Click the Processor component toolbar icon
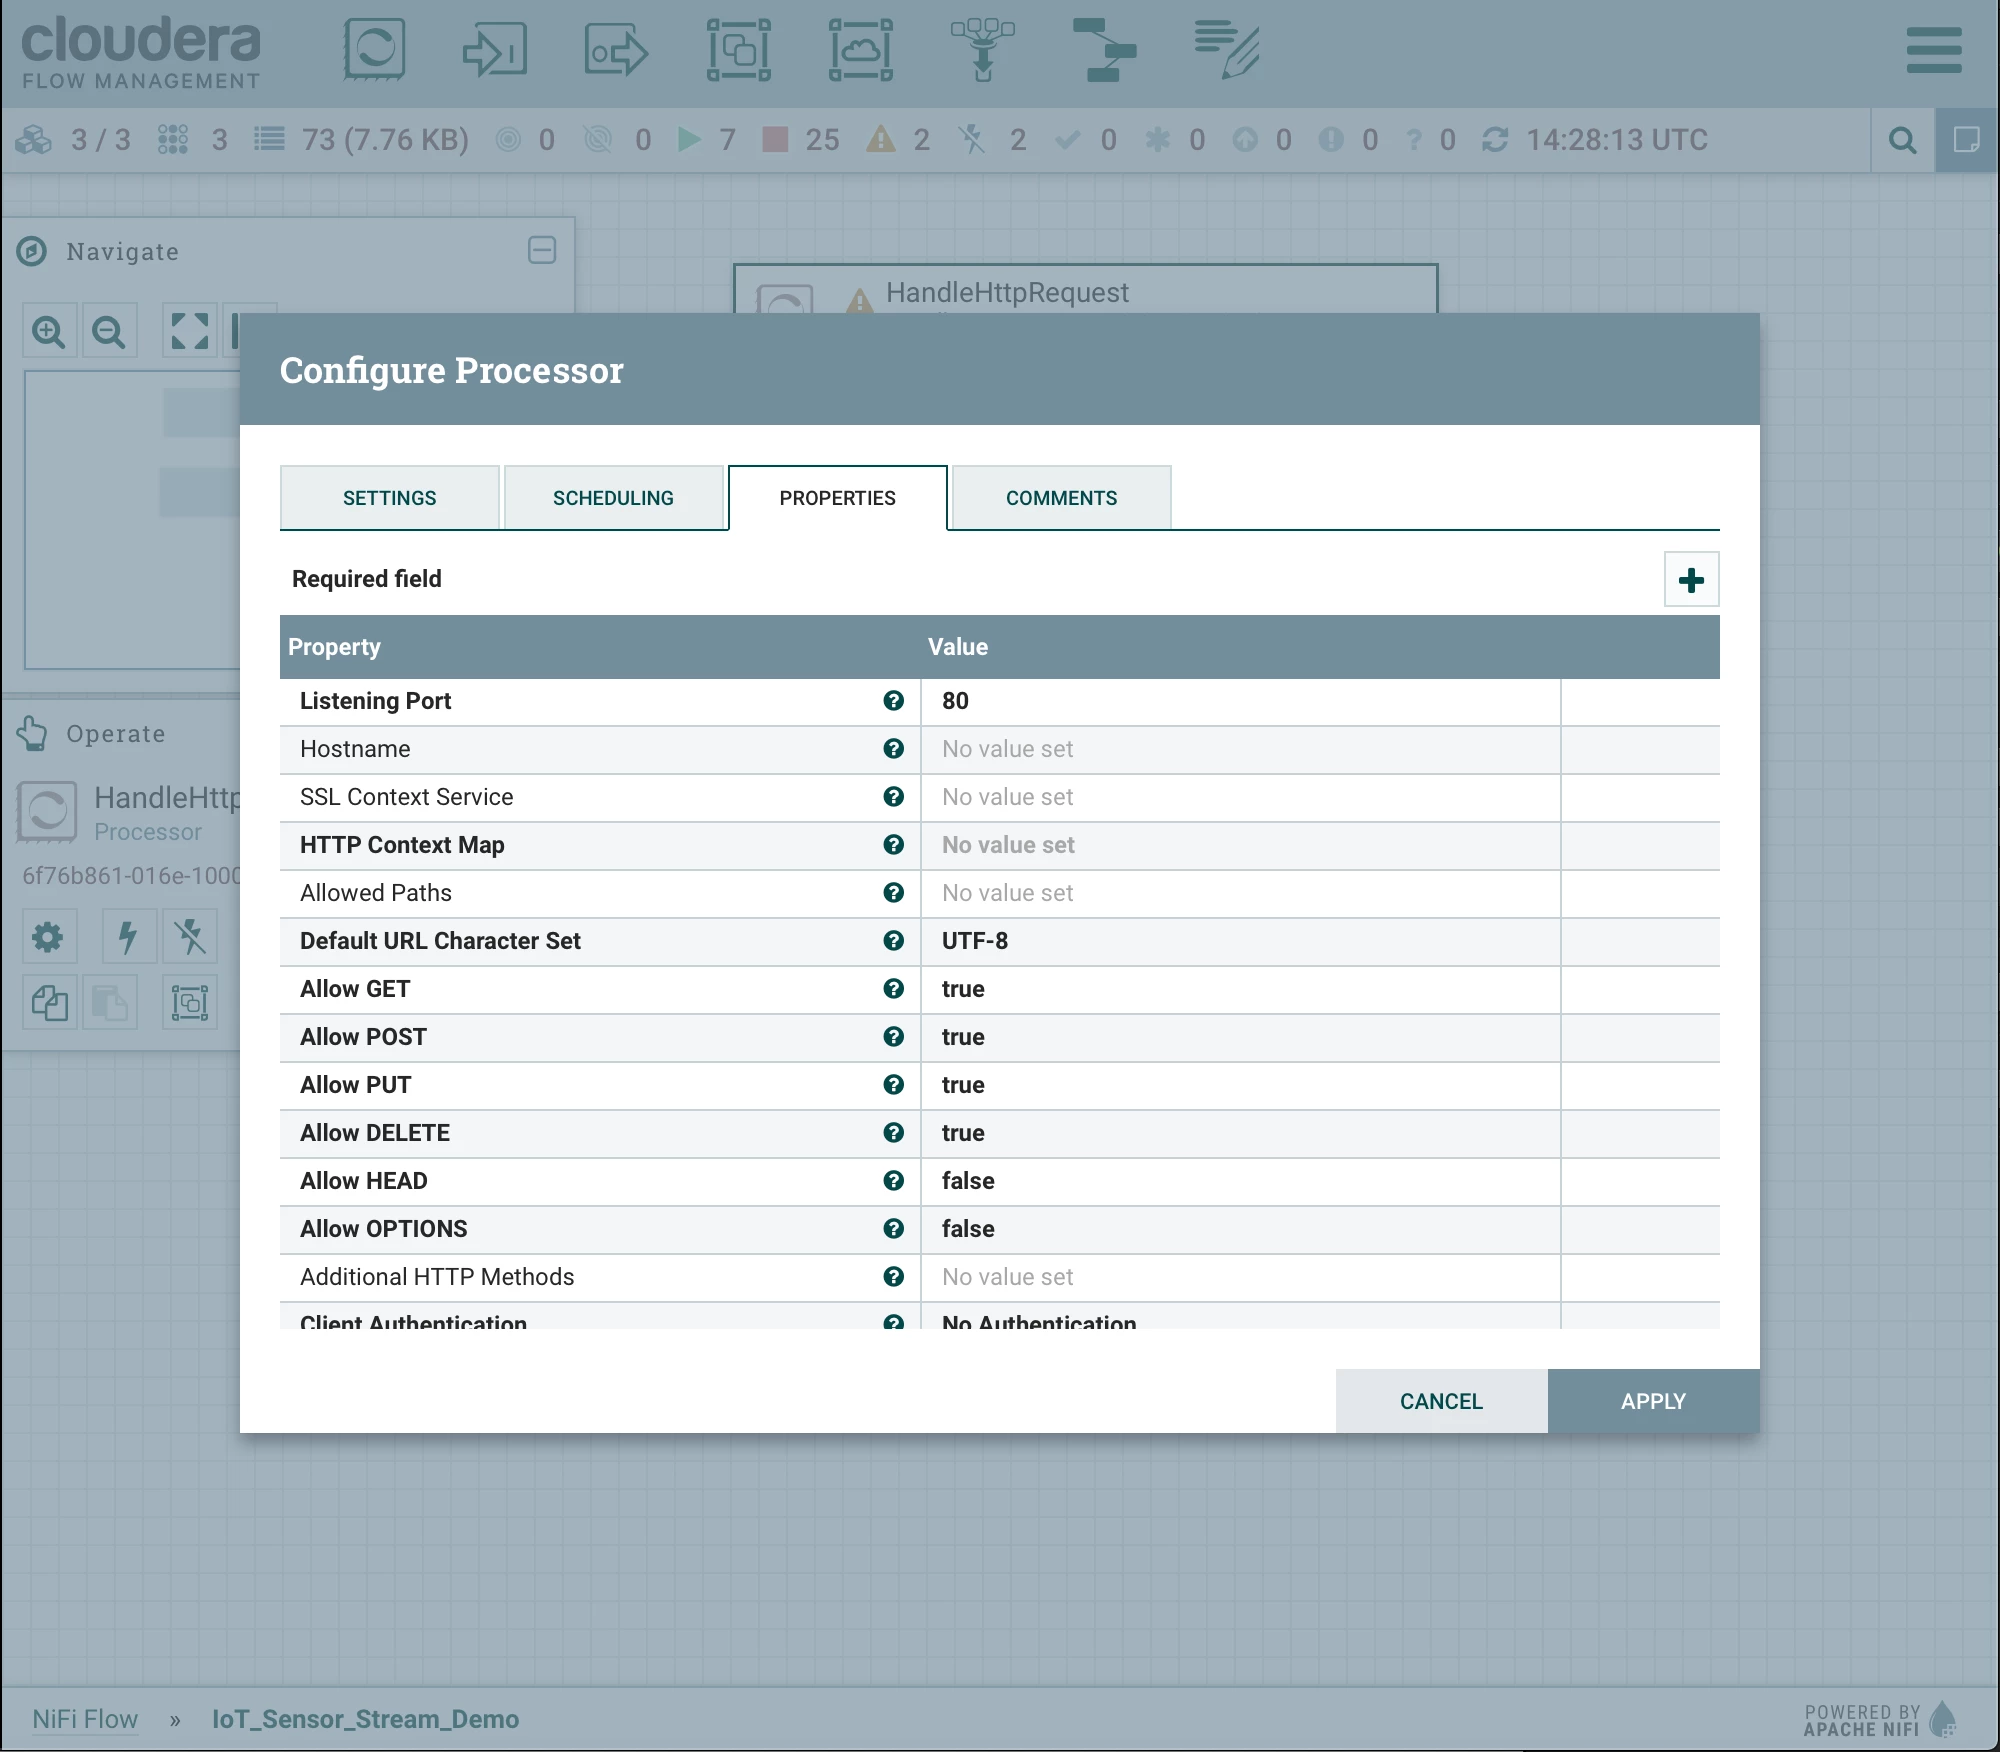The width and height of the screenshot is (2000, 1752). [374, 49]
